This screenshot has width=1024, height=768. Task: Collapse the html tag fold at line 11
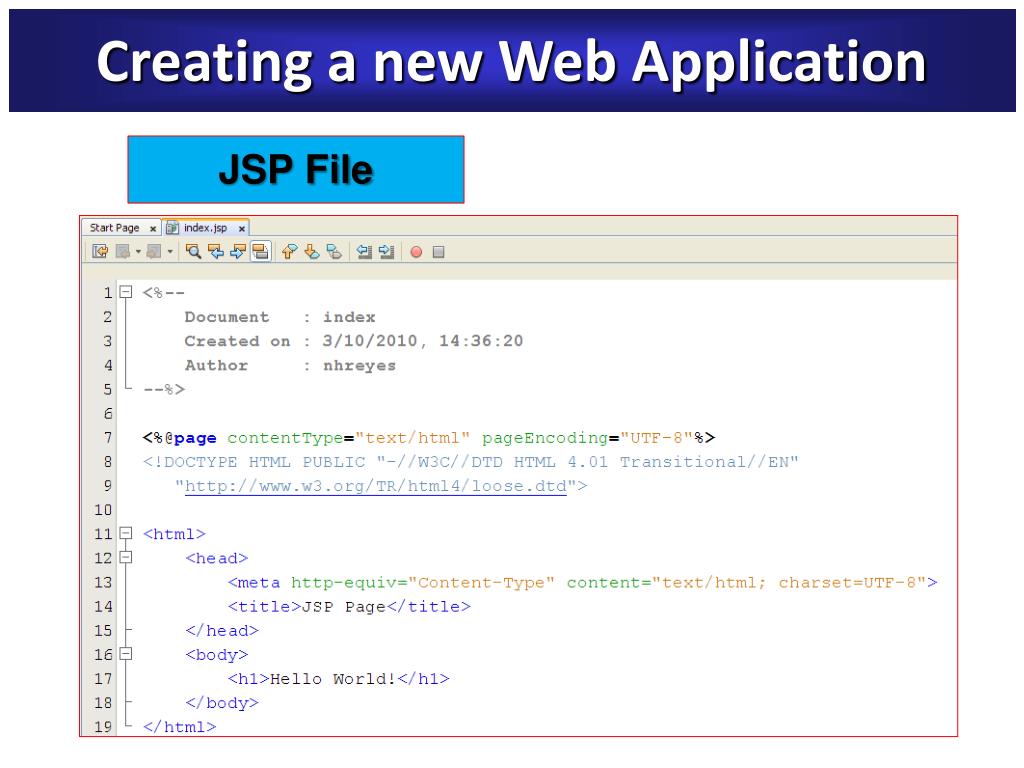pyautogui.click(x=125, y=534)
